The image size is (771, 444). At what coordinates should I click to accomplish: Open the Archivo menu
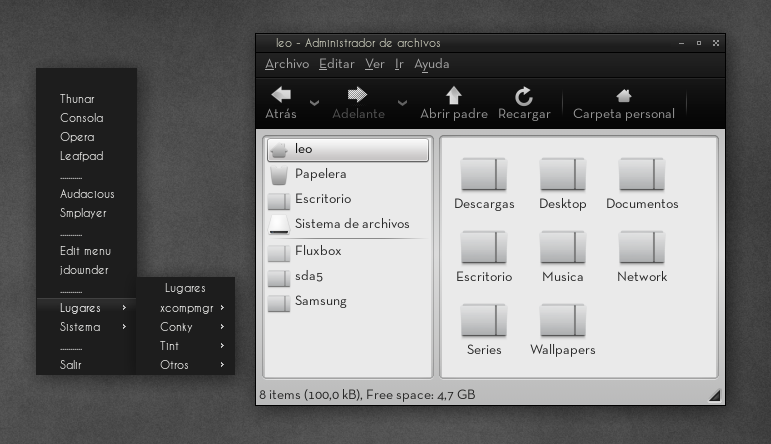pyautogui.click(x=287, y=64)
